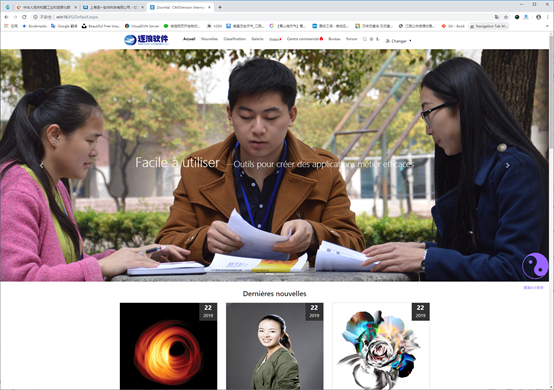Viewport: 554px width, 390px height.
Task: Click the purple yin-yang floating icon
Action: point(535,265)
